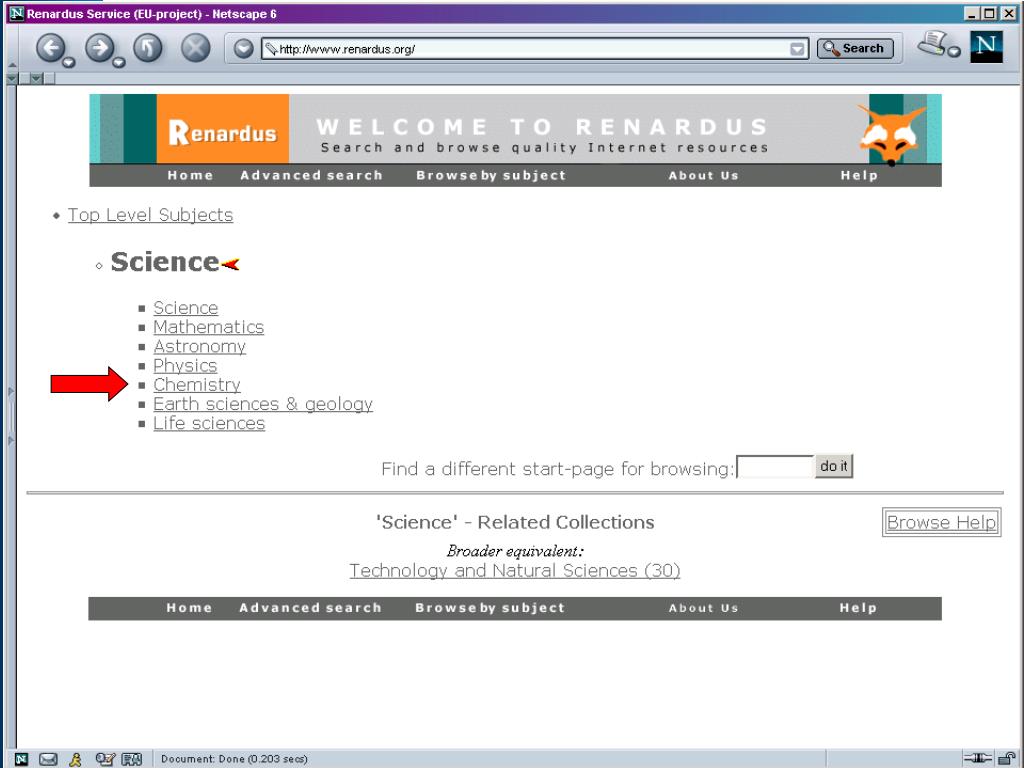Screen dimensions: 1024x768
Task: Stop loading with the X Stop button
Action: (x=195, y=48)
